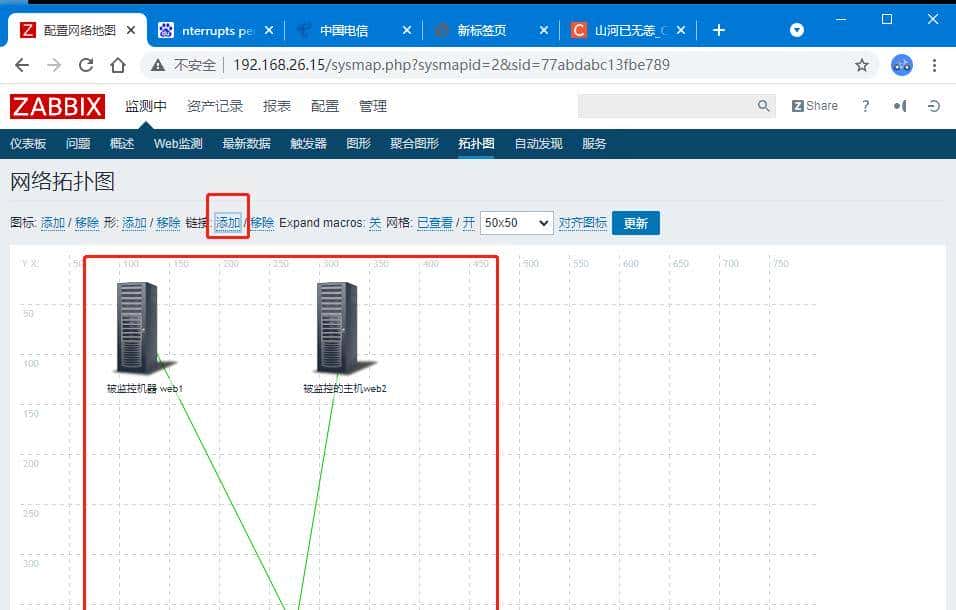Click 添加 next to 链接
This screenshot has width=956, height=610.
[228, 221]
